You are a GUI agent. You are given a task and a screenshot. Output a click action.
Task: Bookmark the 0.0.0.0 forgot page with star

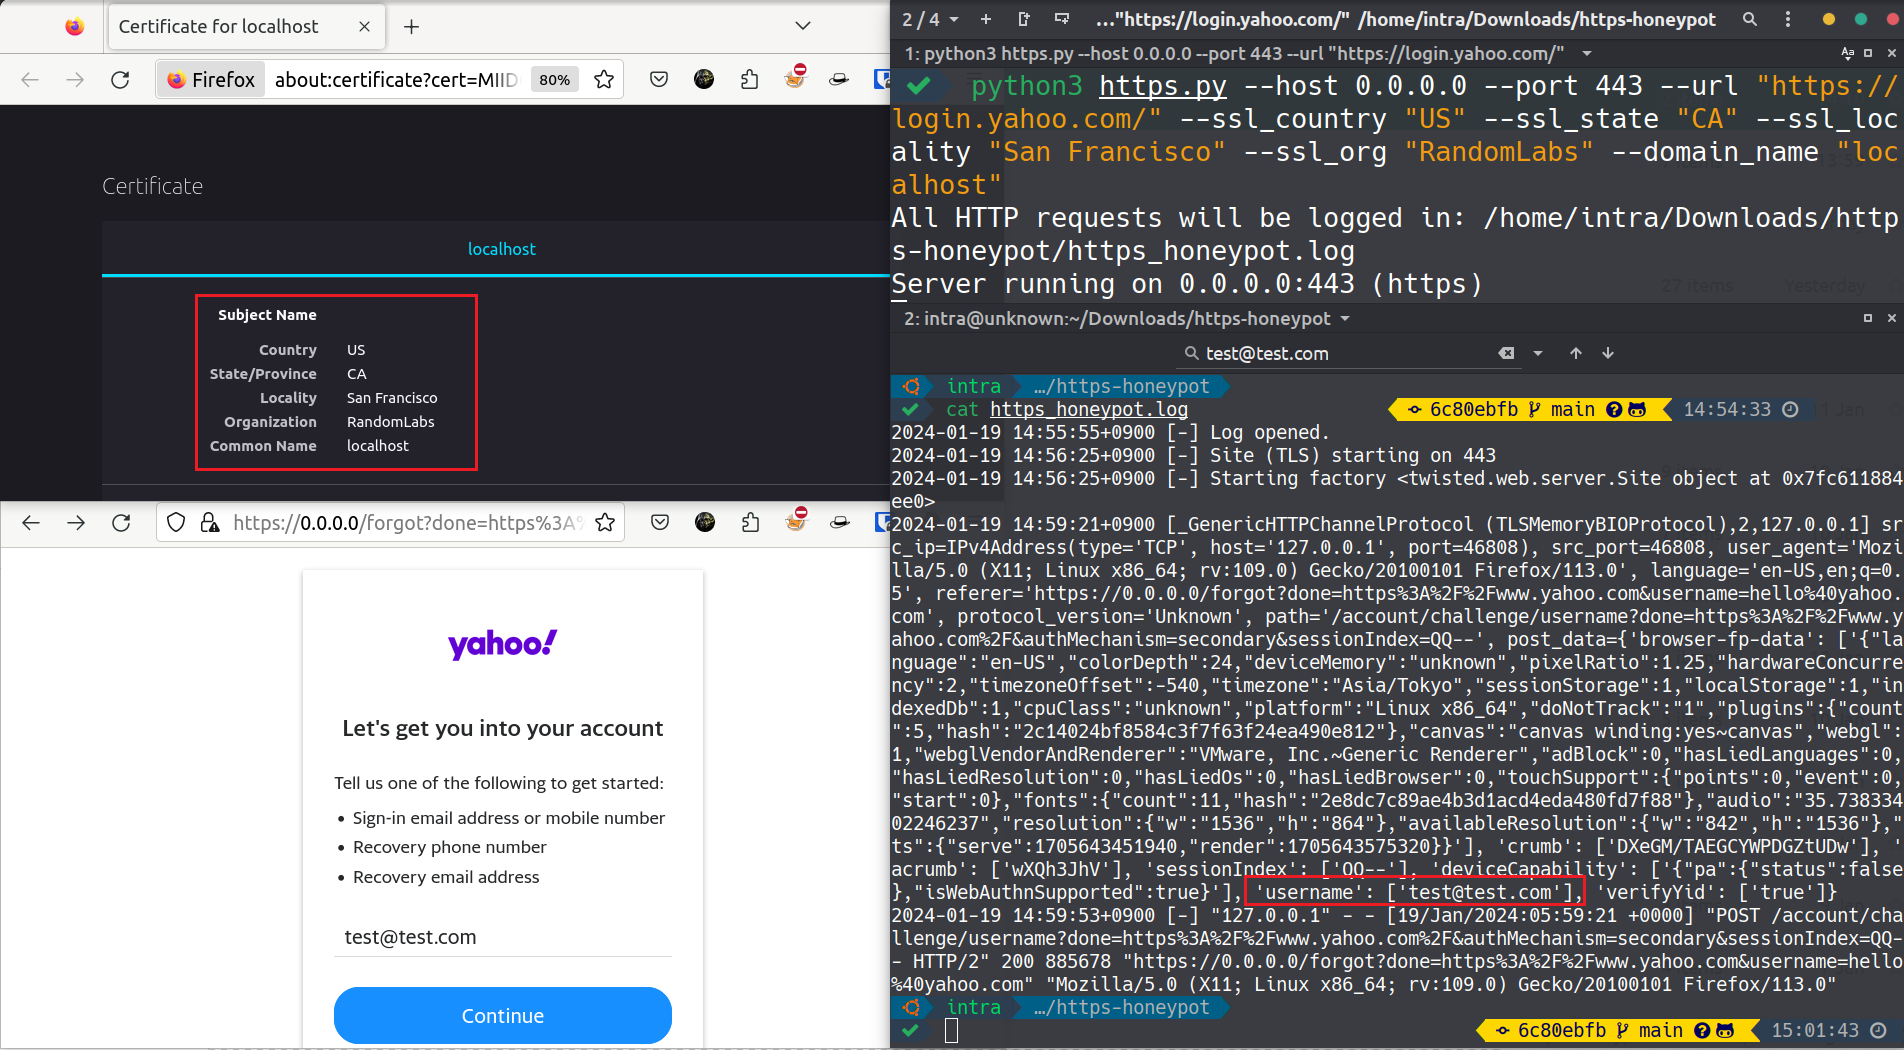tap(605, 523)
